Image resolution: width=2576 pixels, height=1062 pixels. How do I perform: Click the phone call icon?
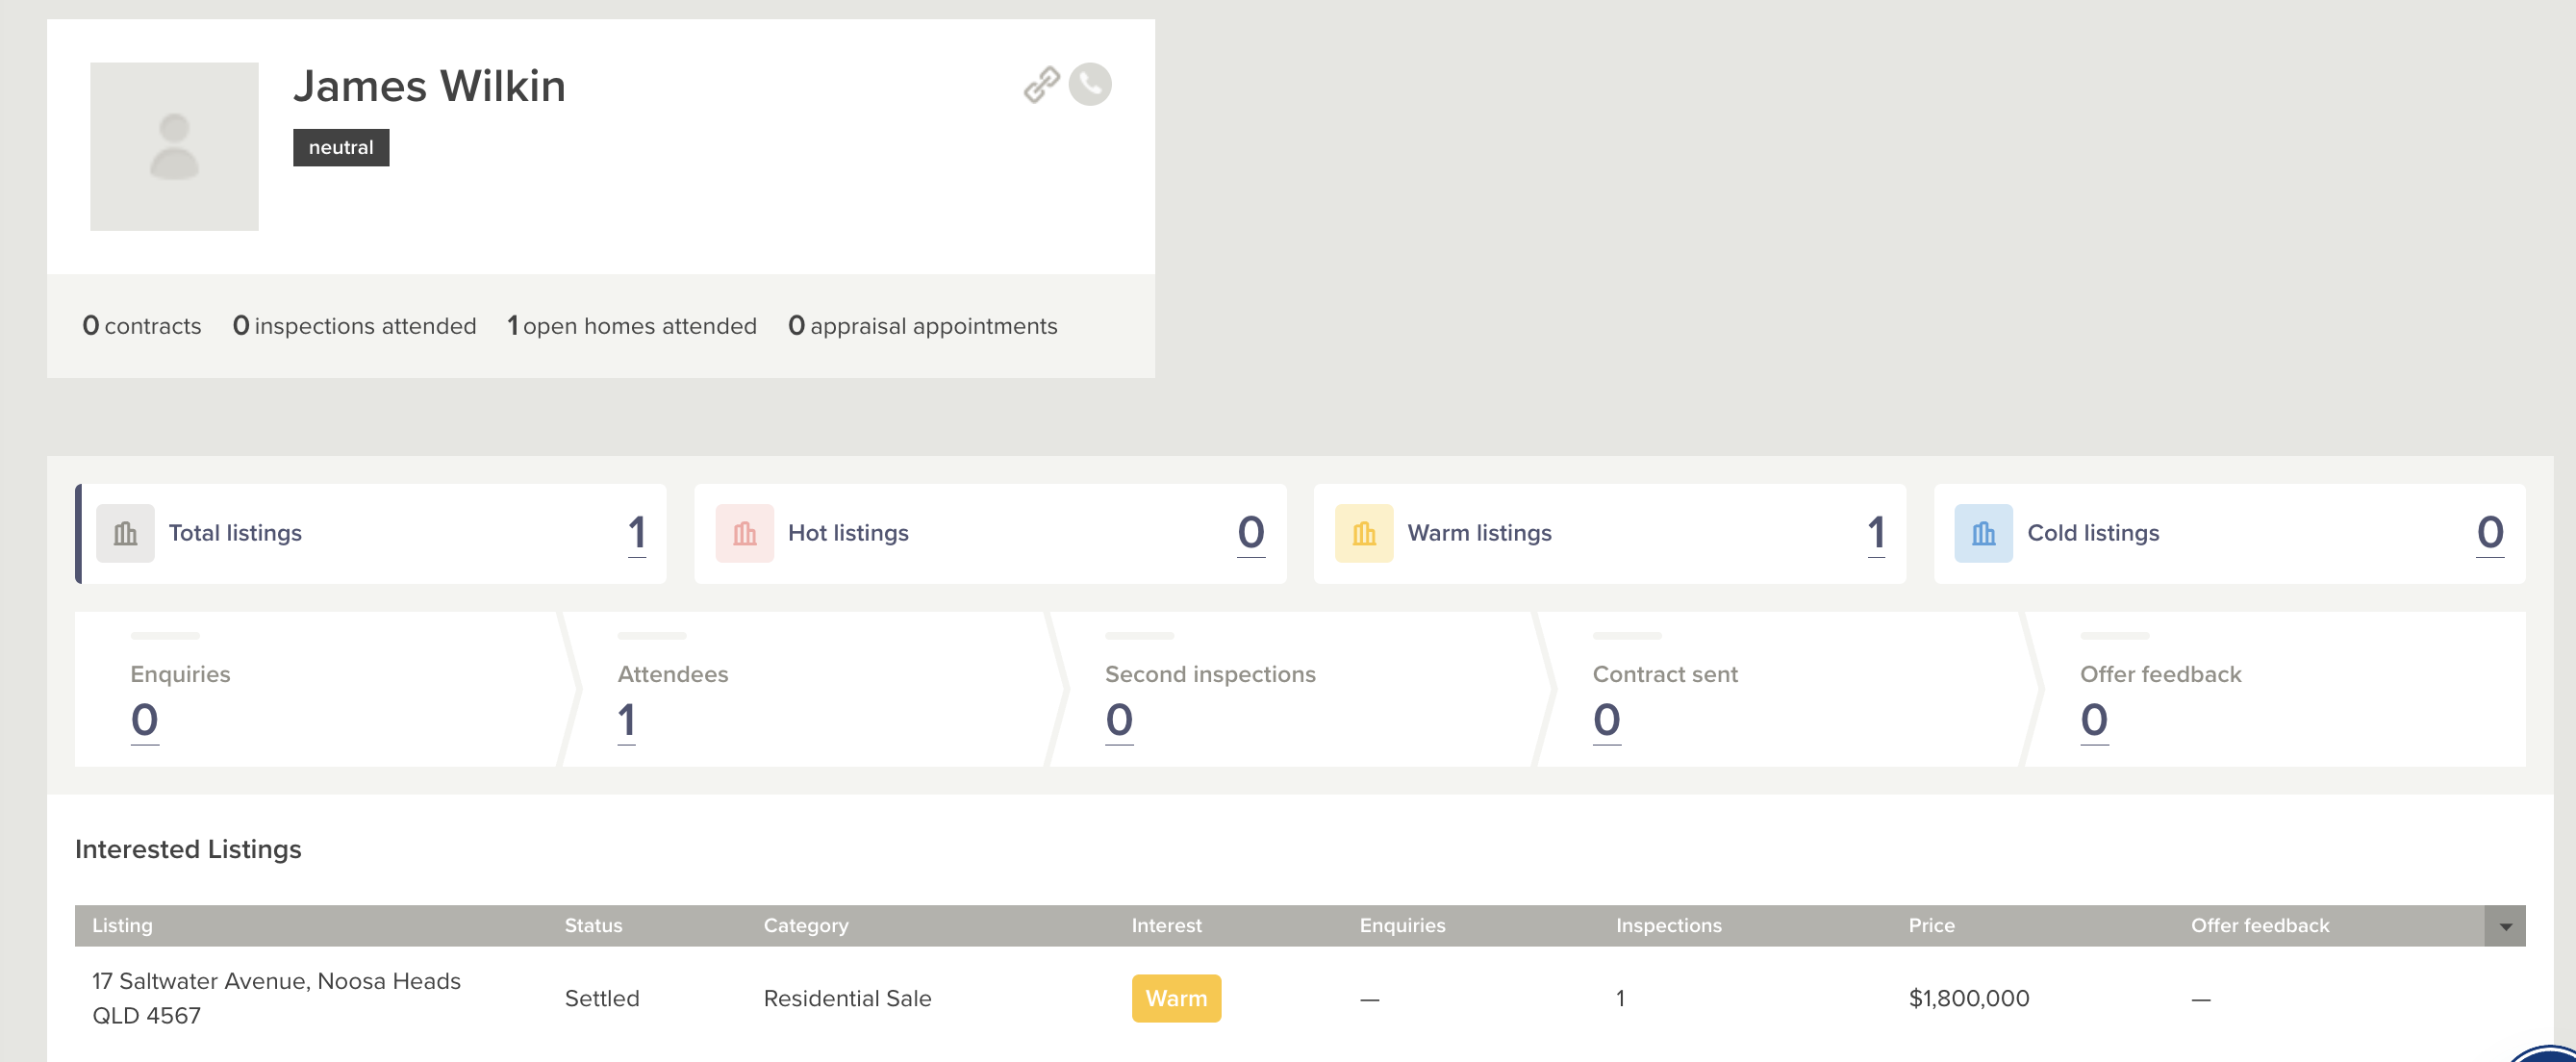tap(1089, 84)
